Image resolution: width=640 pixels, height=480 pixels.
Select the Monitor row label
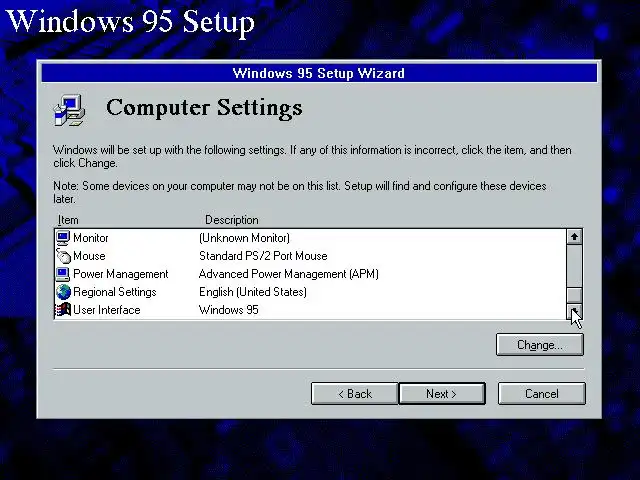point(91,238)
